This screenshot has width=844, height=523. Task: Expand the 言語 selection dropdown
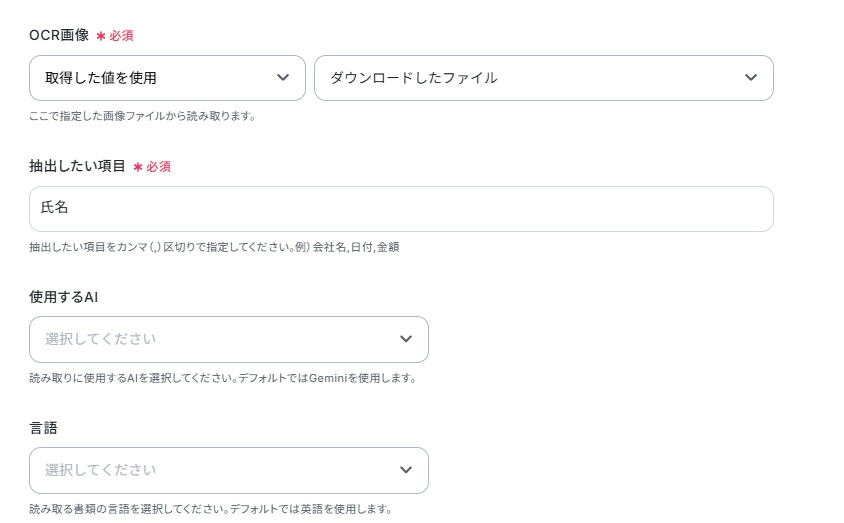[220, 470]
